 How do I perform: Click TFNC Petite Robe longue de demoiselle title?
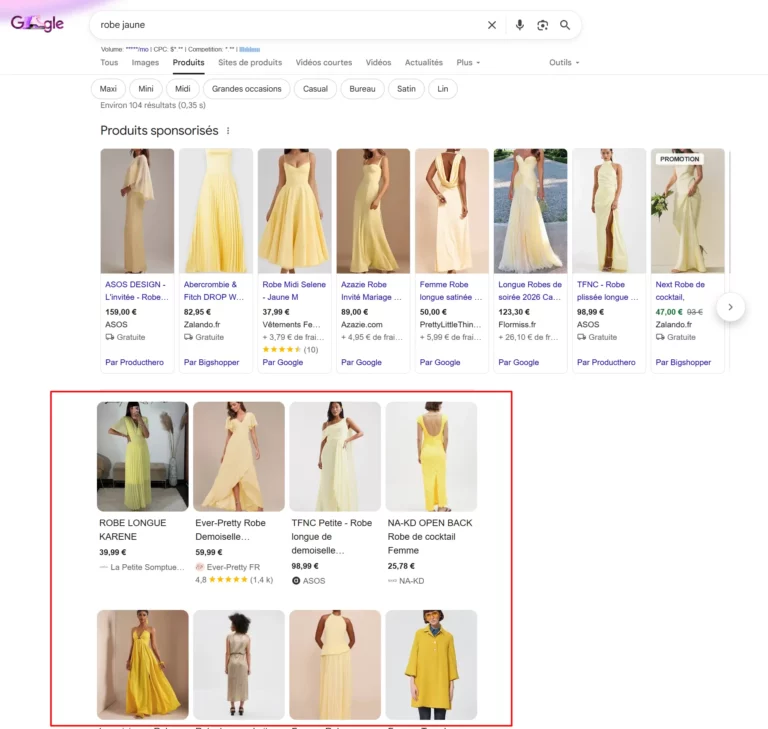click(x=332, y=536)
